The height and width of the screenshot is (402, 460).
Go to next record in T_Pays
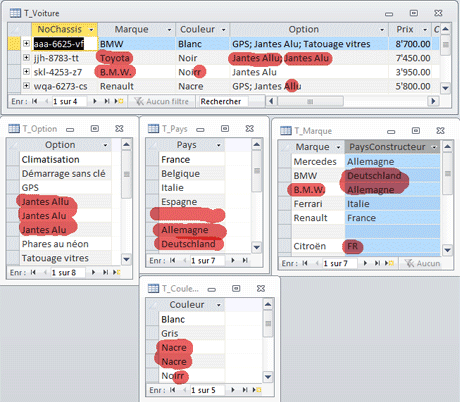[x=233, y=260]
